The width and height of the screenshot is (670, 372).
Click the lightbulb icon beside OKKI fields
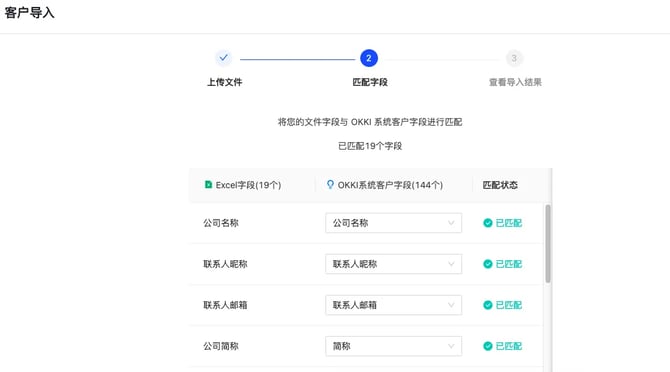[x=330, y=185]
